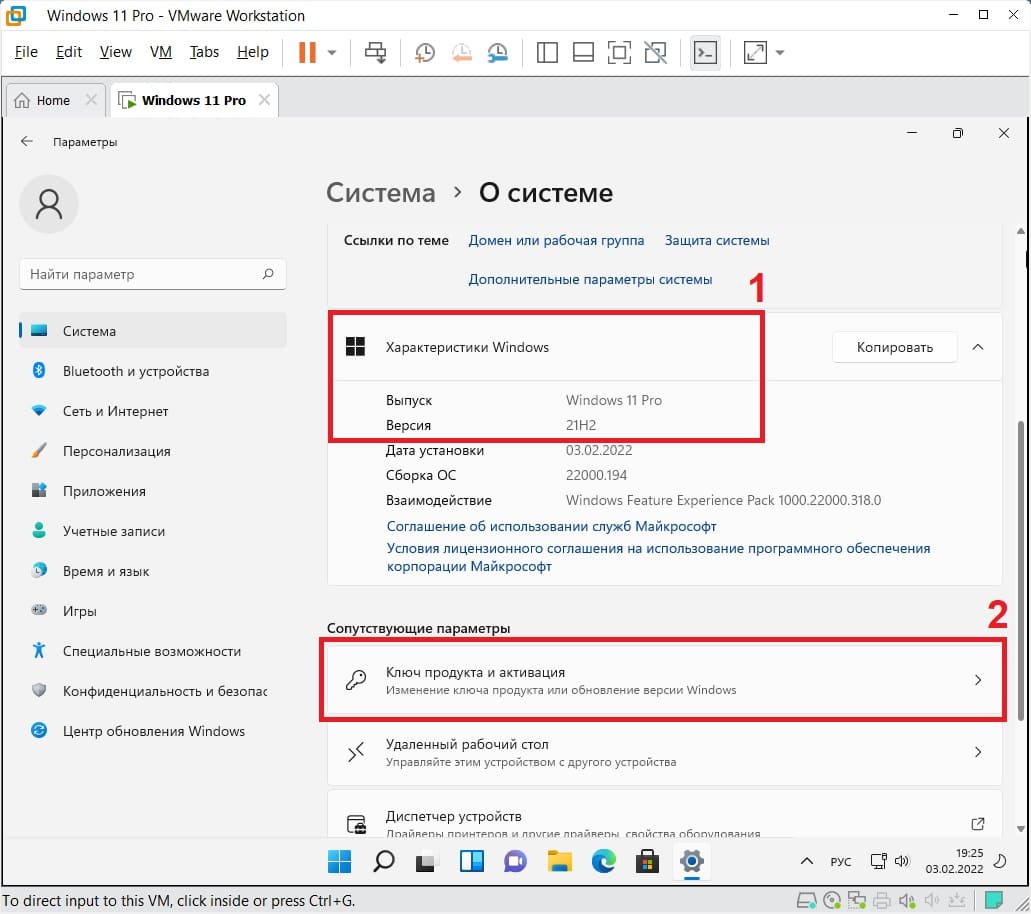The image size is (1031, 914).
Task: Open Соглашение об использовании служб Майкрософт
Action: (551, 526)
